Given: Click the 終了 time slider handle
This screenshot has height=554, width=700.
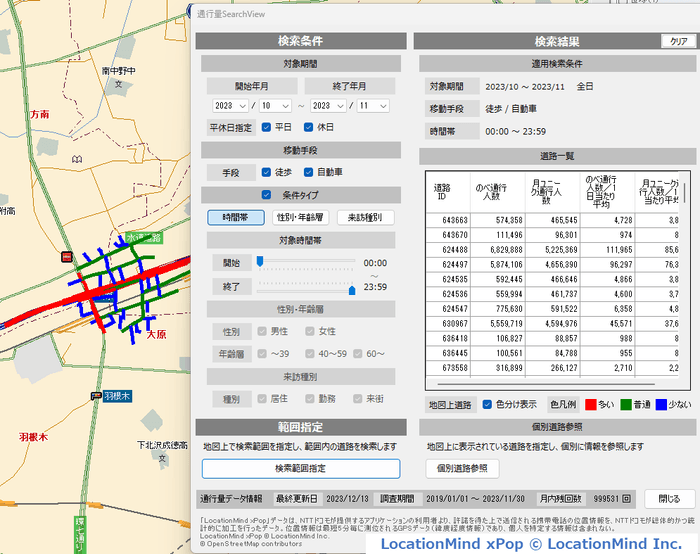Looking at the screenshot, I should click(352, 290).
